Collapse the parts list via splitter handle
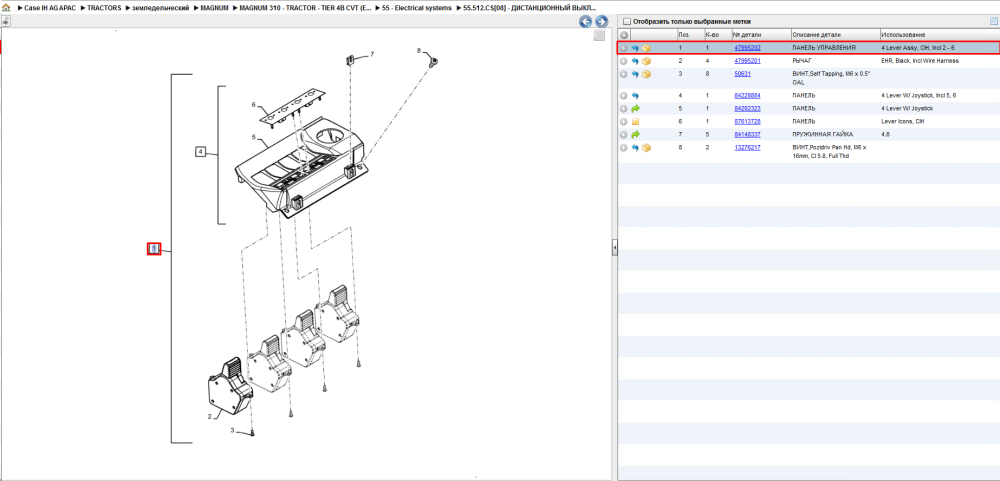Image resolution: width=1000 pixels, height=481 pixels. 615,247
